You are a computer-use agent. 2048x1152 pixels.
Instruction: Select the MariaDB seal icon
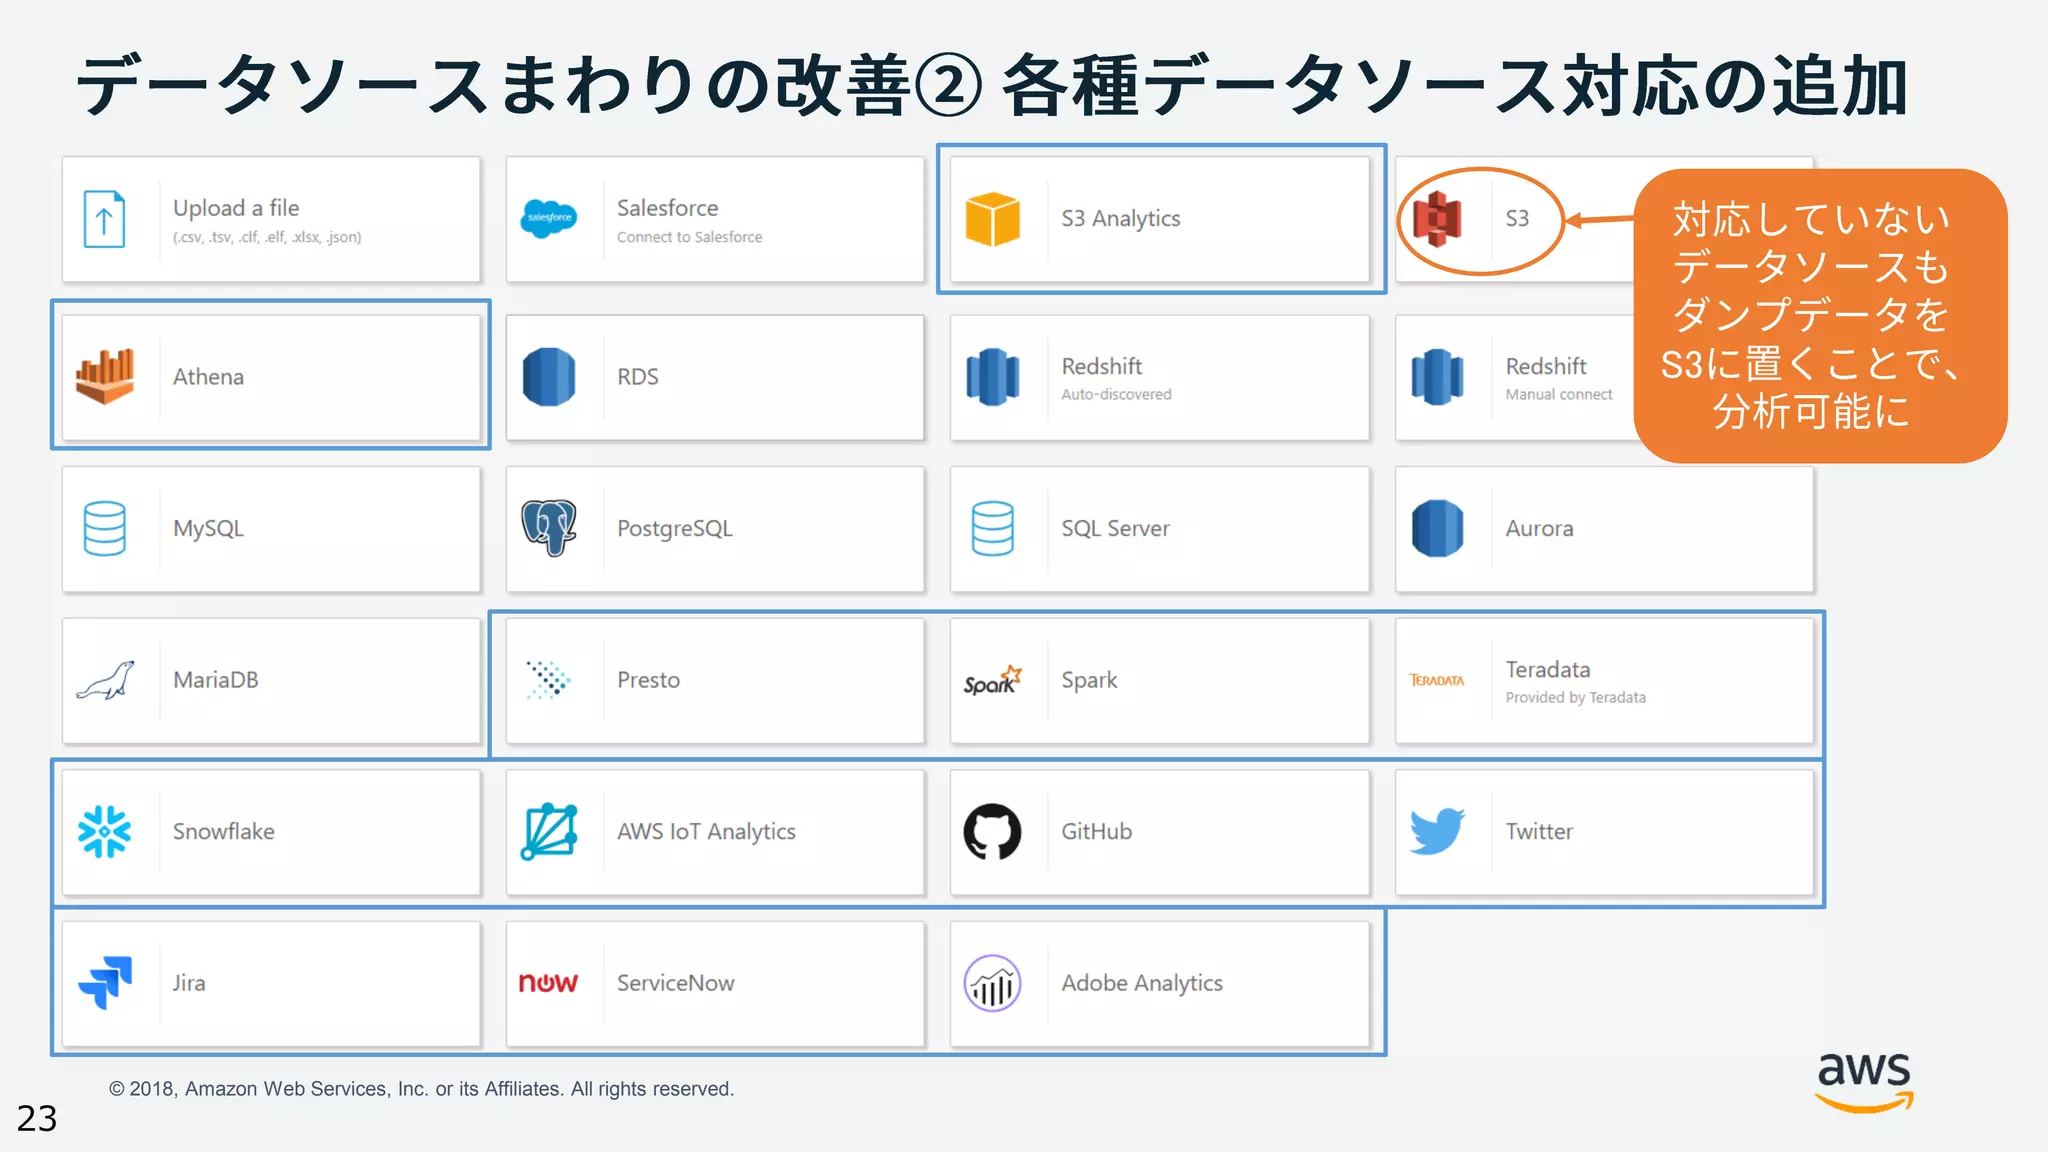pos(105,680)
